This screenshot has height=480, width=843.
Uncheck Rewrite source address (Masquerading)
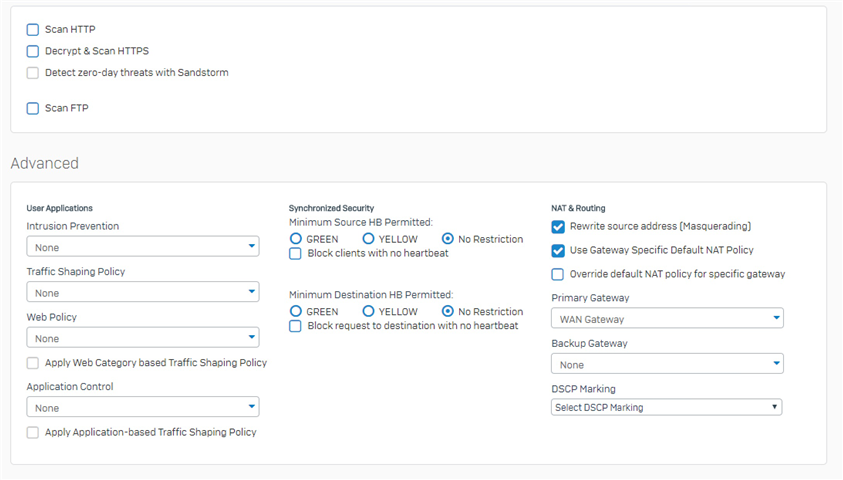click(x=558, y=227)
